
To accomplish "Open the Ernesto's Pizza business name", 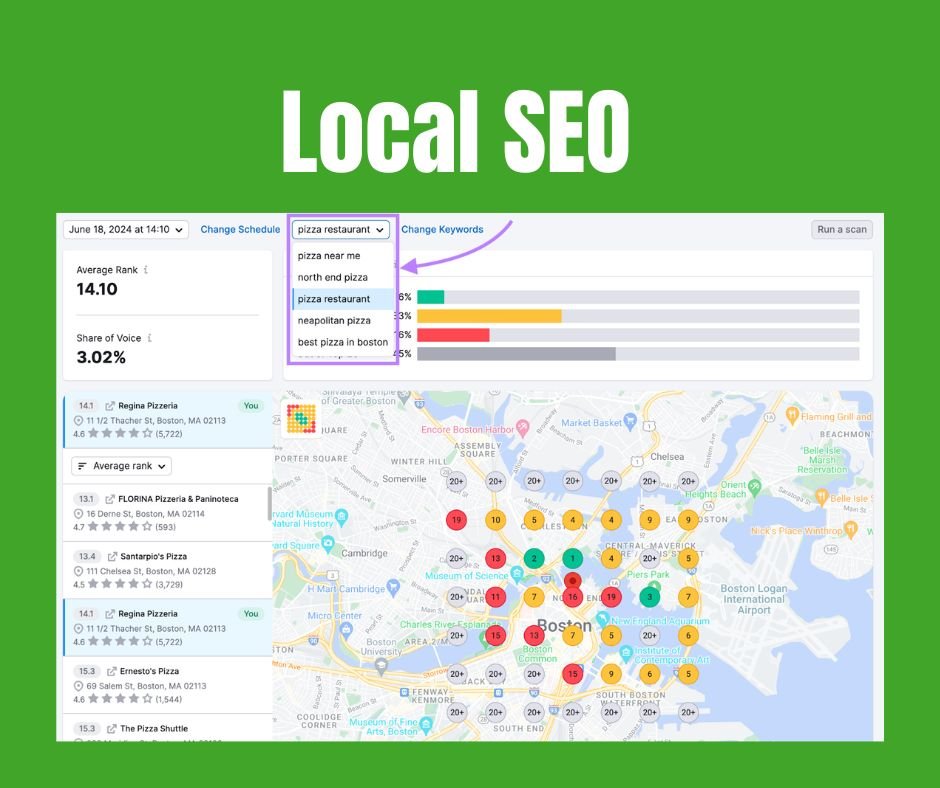I will pyautogui.click(x=149, y=671).
